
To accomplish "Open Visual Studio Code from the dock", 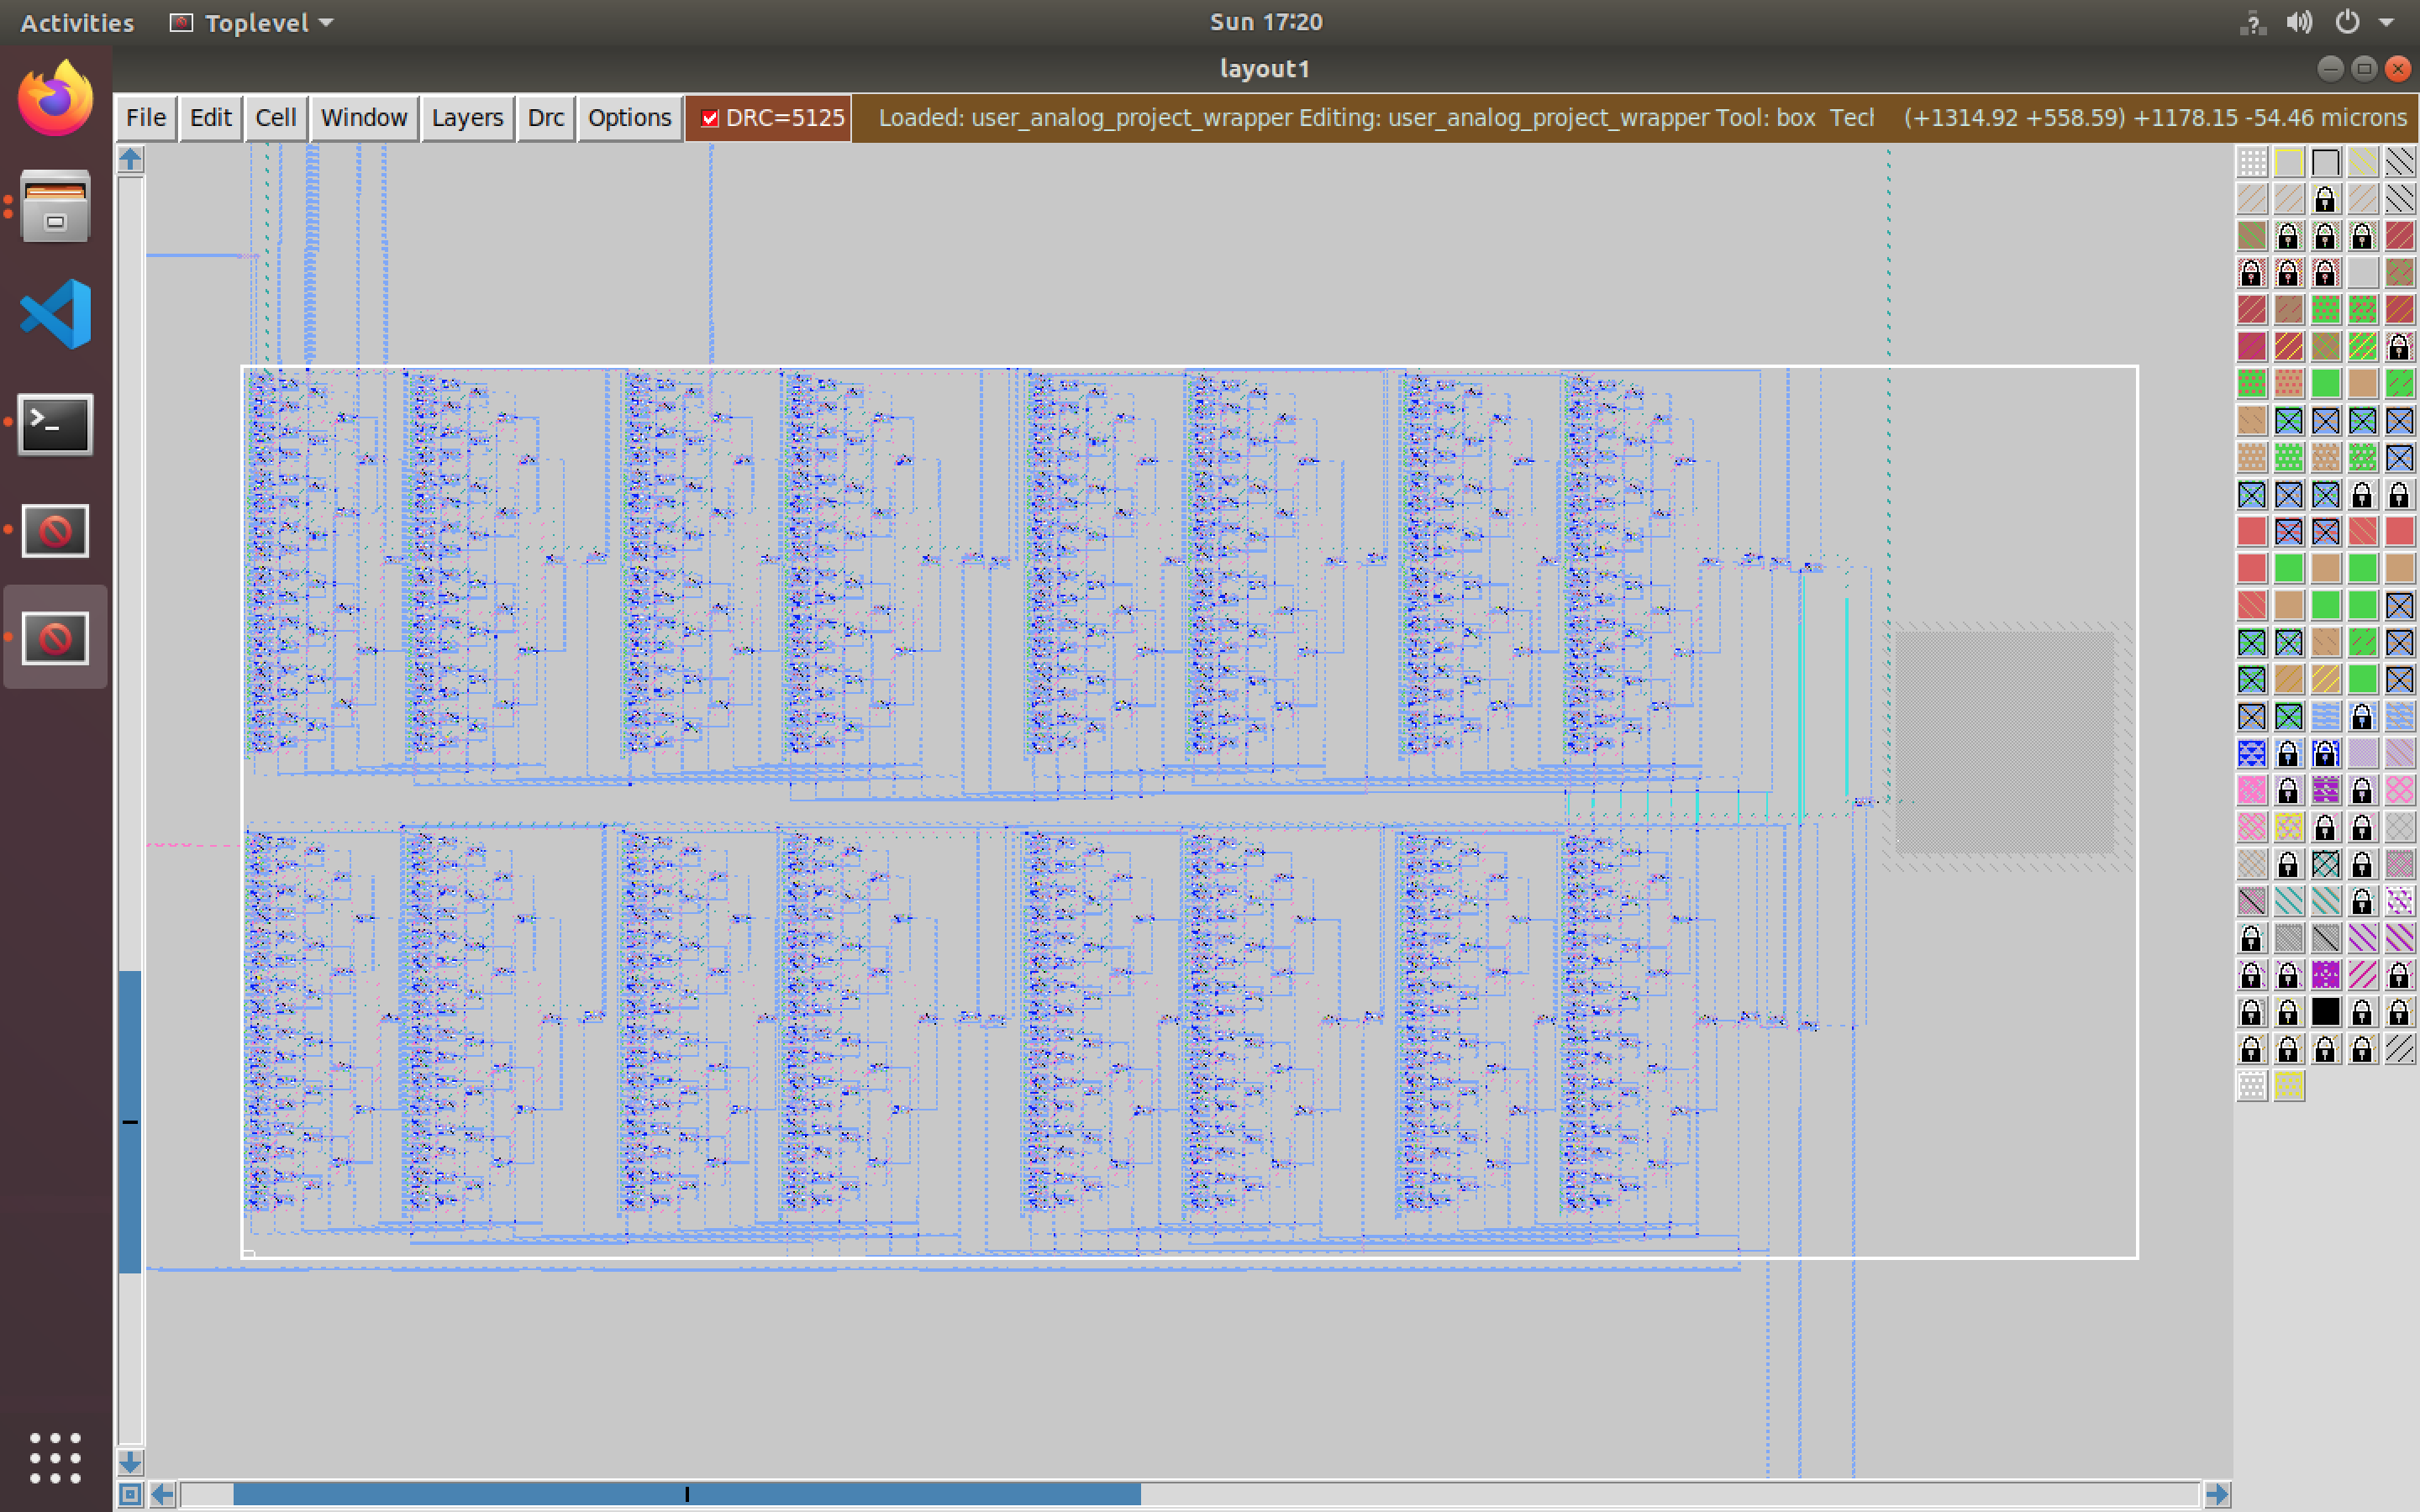I will 55,314.
